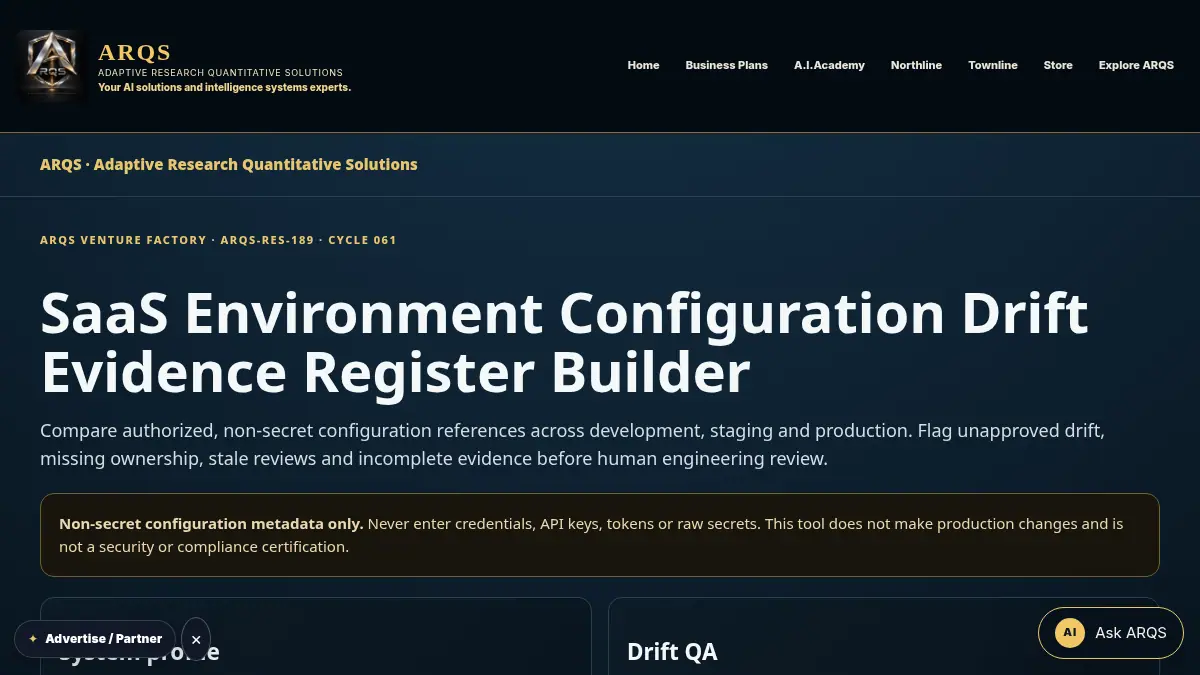Click the ARQS brand name heading
Image resolution: width=1200 pixels, height=675 pixels.
[x=135, y=53]
